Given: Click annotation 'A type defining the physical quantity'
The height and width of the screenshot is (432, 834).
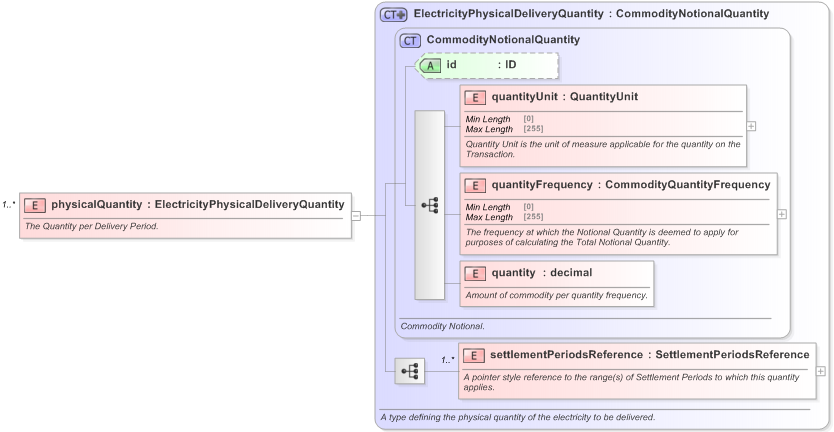Looking at the screenshot, I should tap(518, 417).
